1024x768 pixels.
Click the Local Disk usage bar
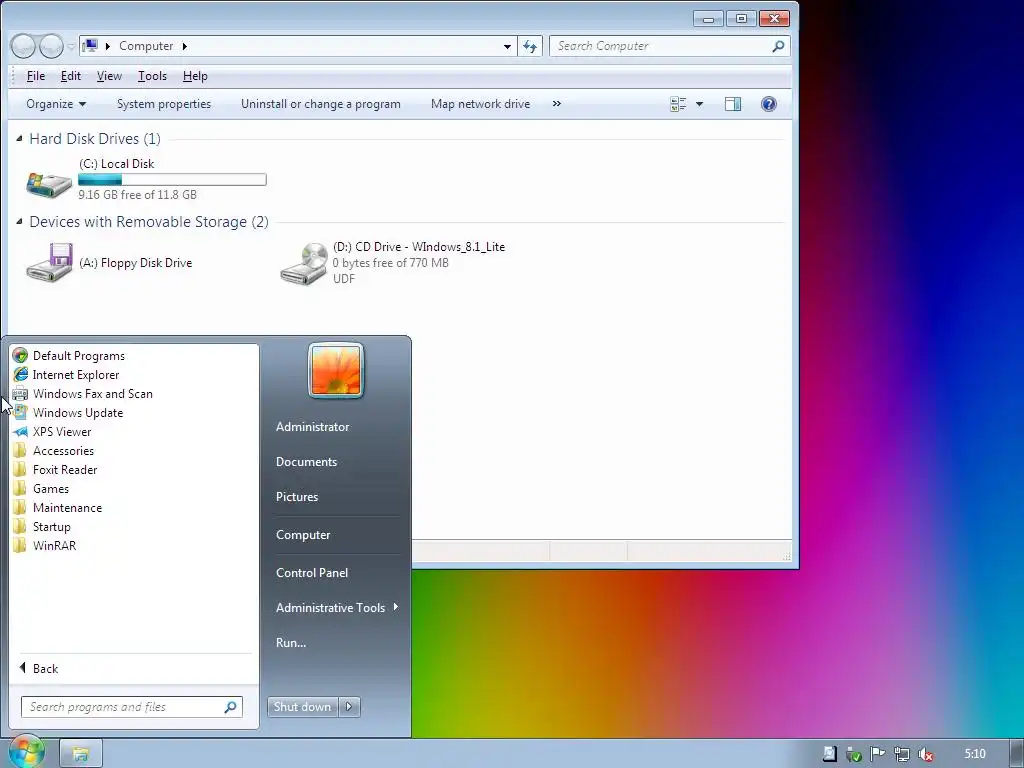172,180
